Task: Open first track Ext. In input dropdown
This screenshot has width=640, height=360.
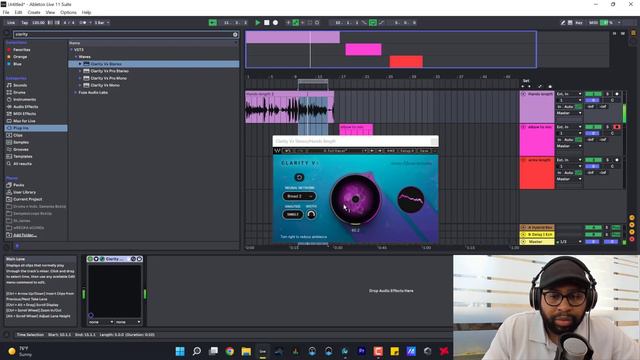Action: [569, 94]
